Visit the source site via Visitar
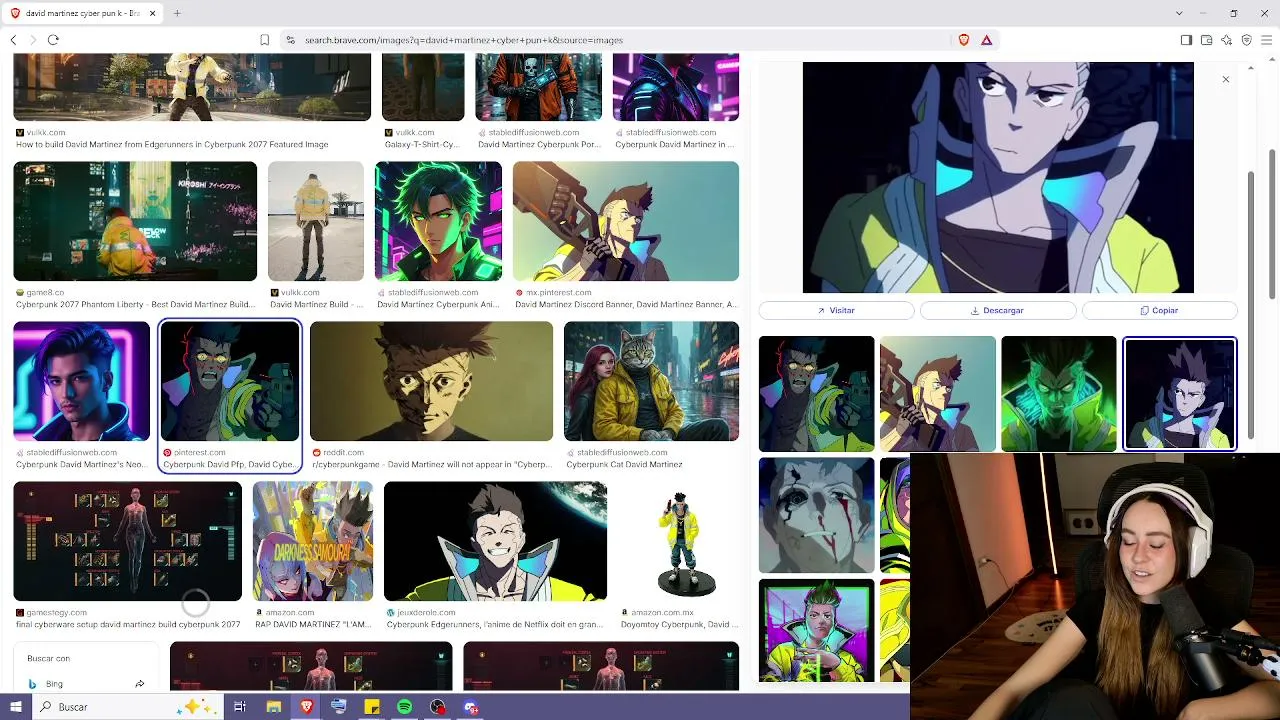Image resolution: width=1280 pixels, height=720 pixels. 836,311
